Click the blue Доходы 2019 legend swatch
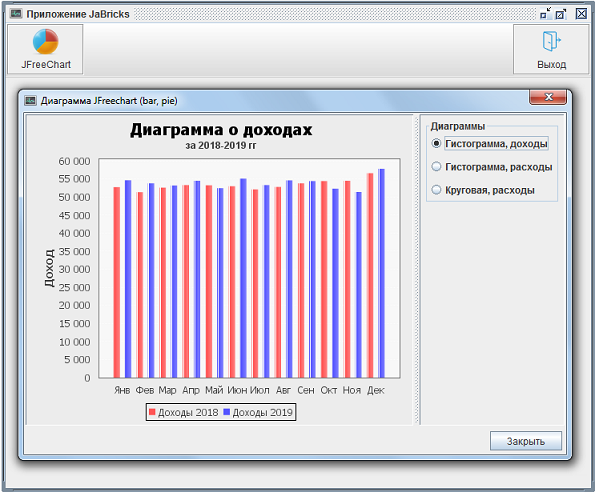The height and width of the screenshot is (492, 595). pyautogui.click(x=227, y=412)
